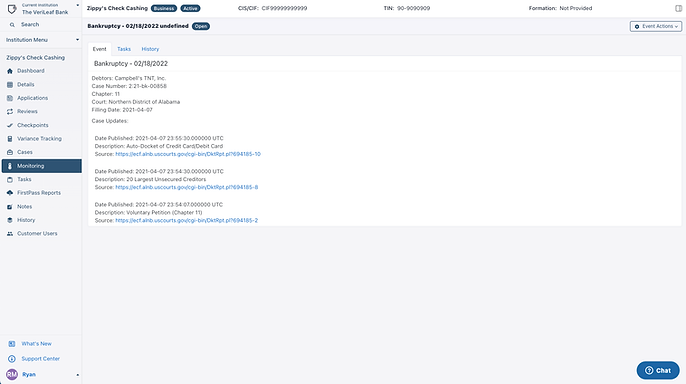
Task: Click the Customer Users people icon
Action: click(10, 234)
